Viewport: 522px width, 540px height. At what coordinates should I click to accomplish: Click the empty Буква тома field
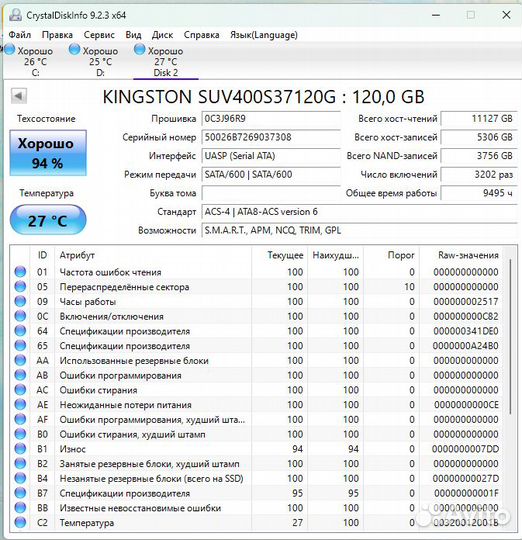(x=271, y=193)
